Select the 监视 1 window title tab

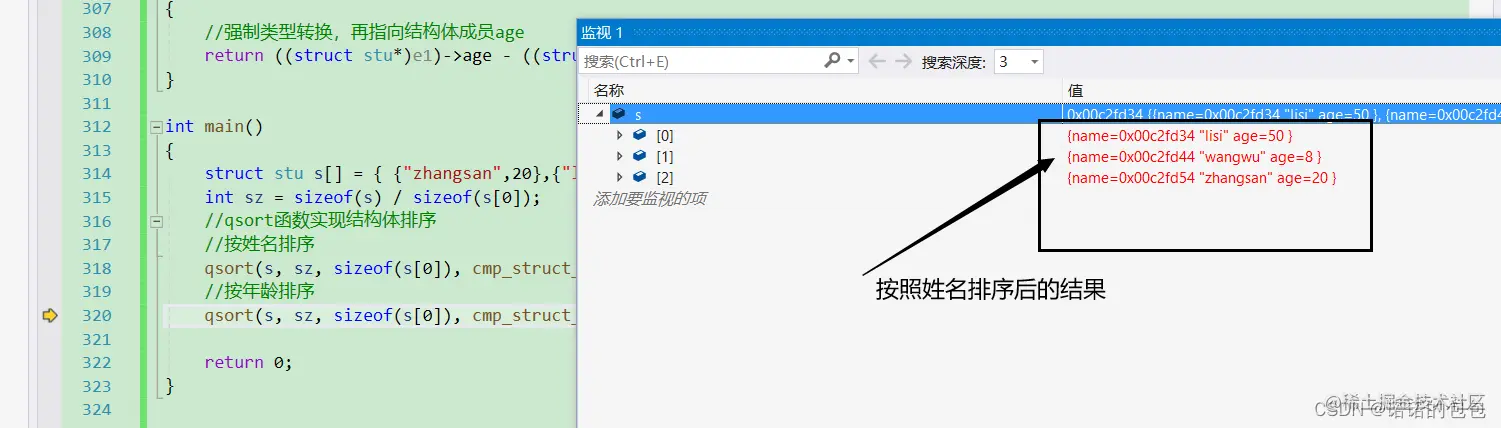603,33
